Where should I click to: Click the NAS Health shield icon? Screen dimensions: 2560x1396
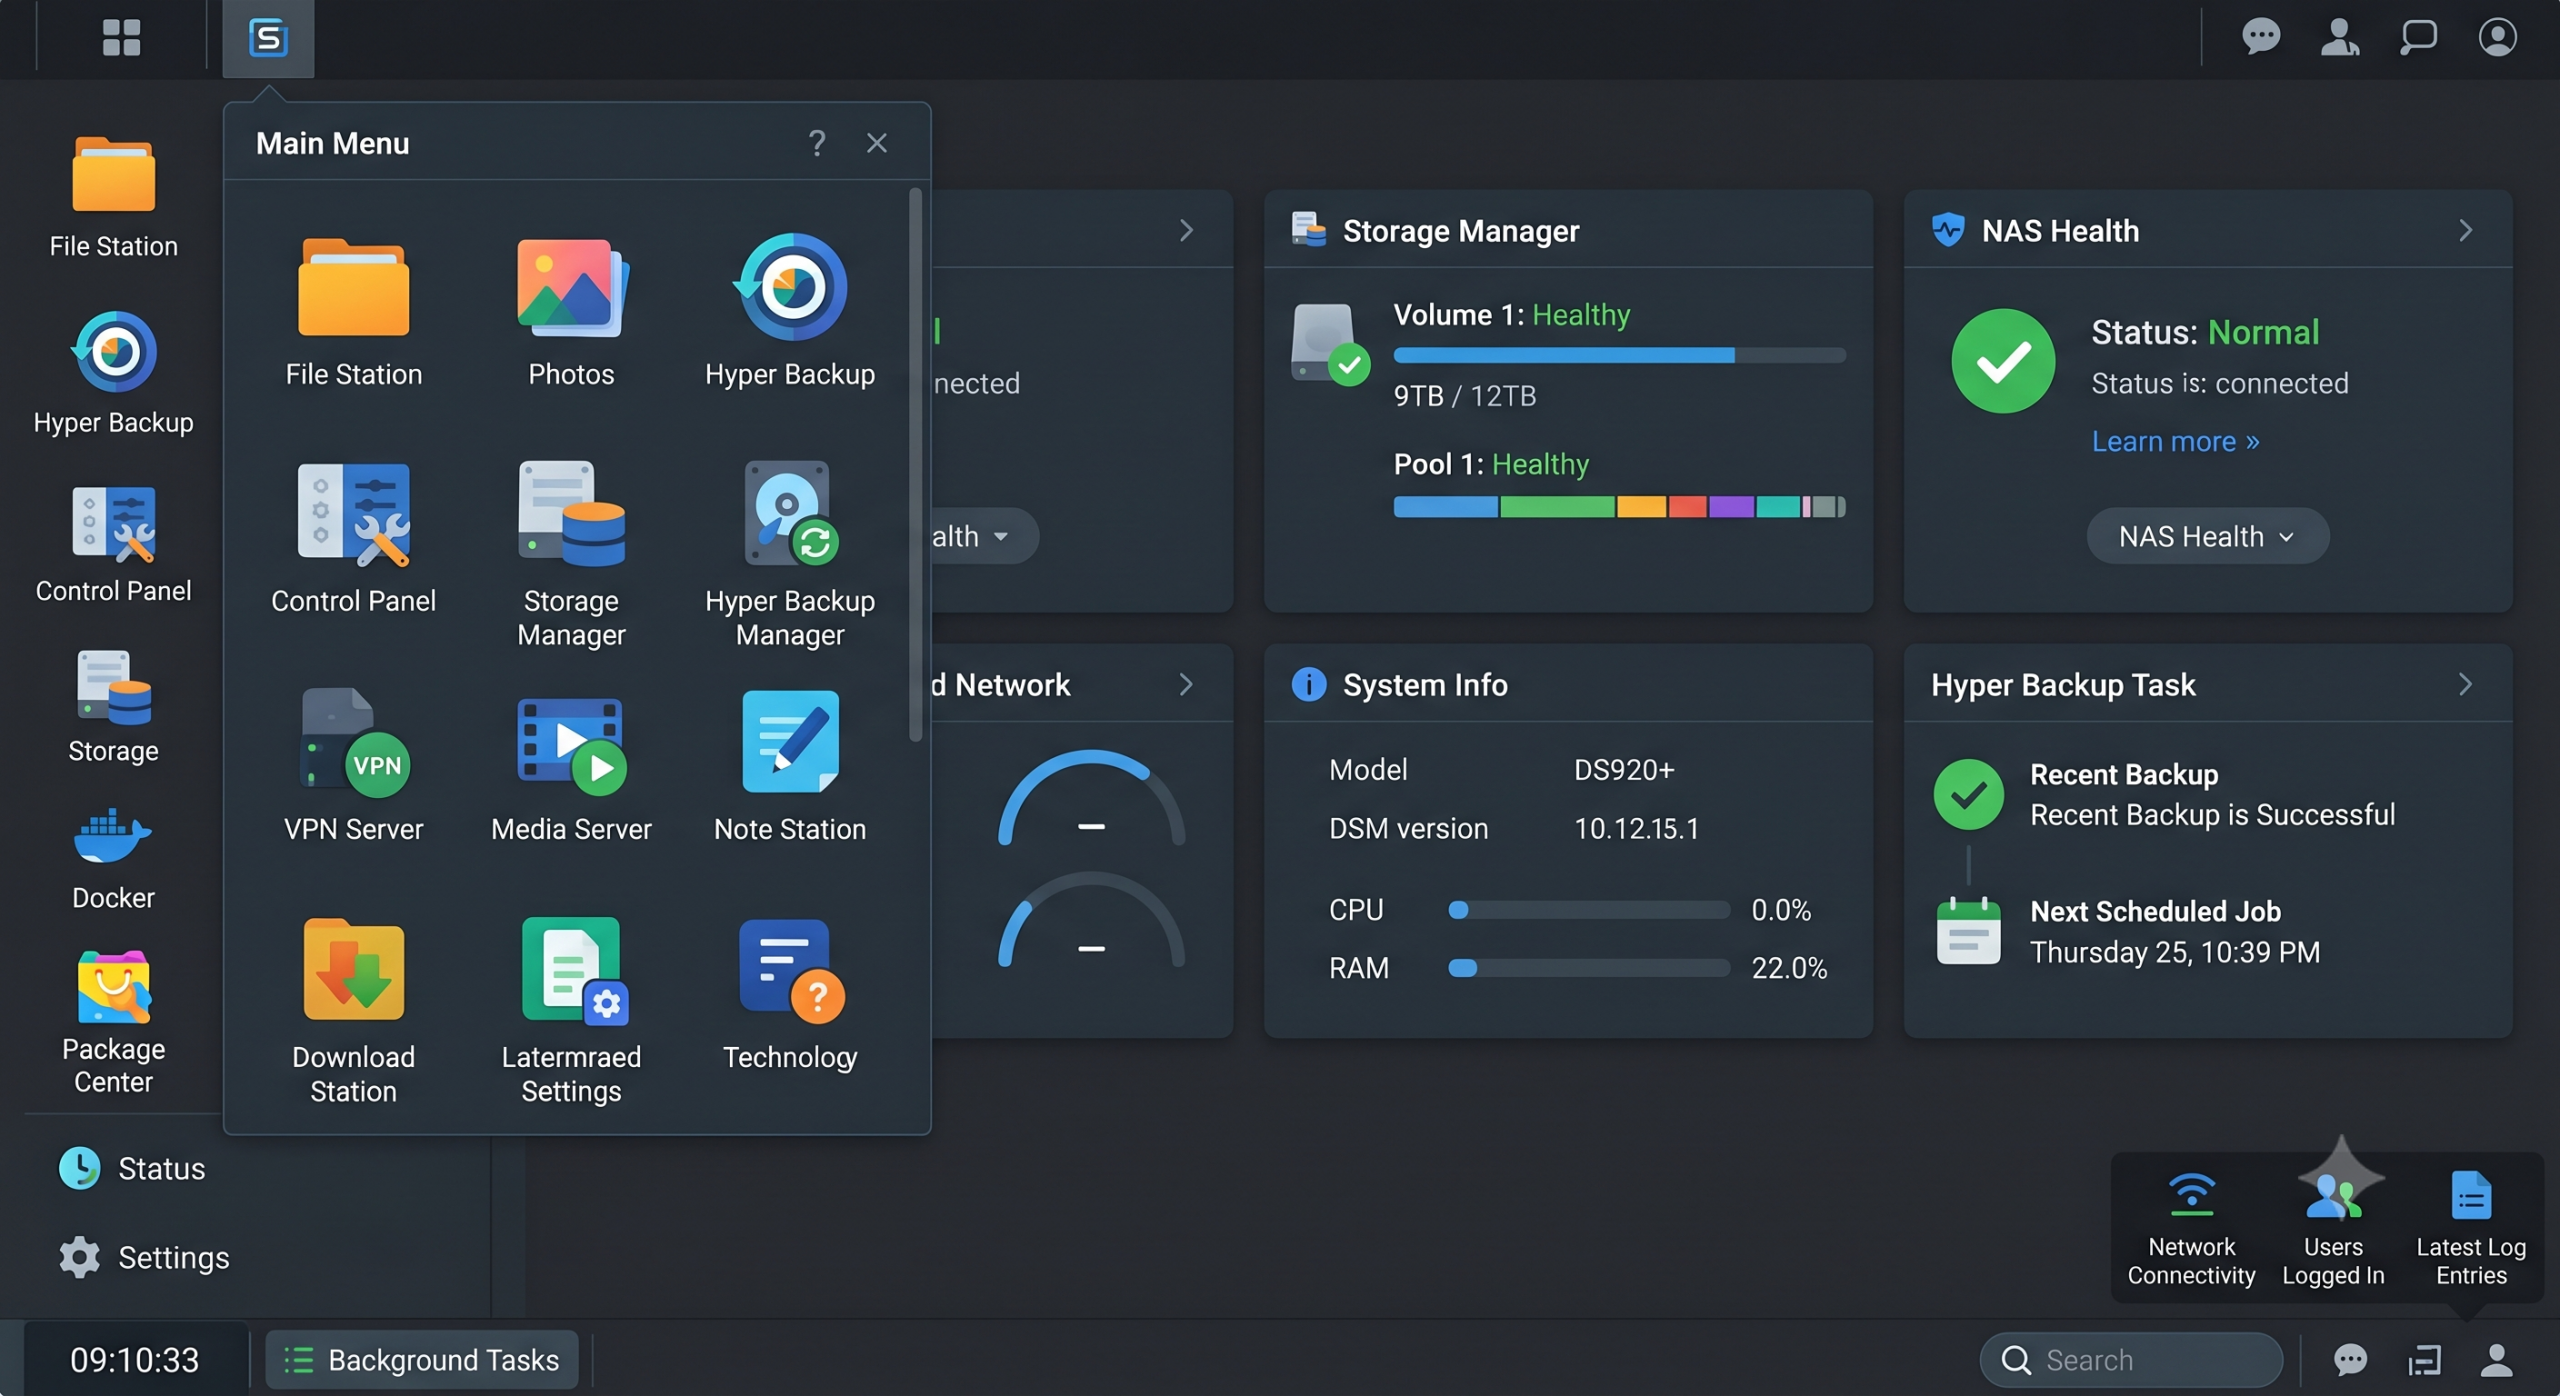point(1948,230)
